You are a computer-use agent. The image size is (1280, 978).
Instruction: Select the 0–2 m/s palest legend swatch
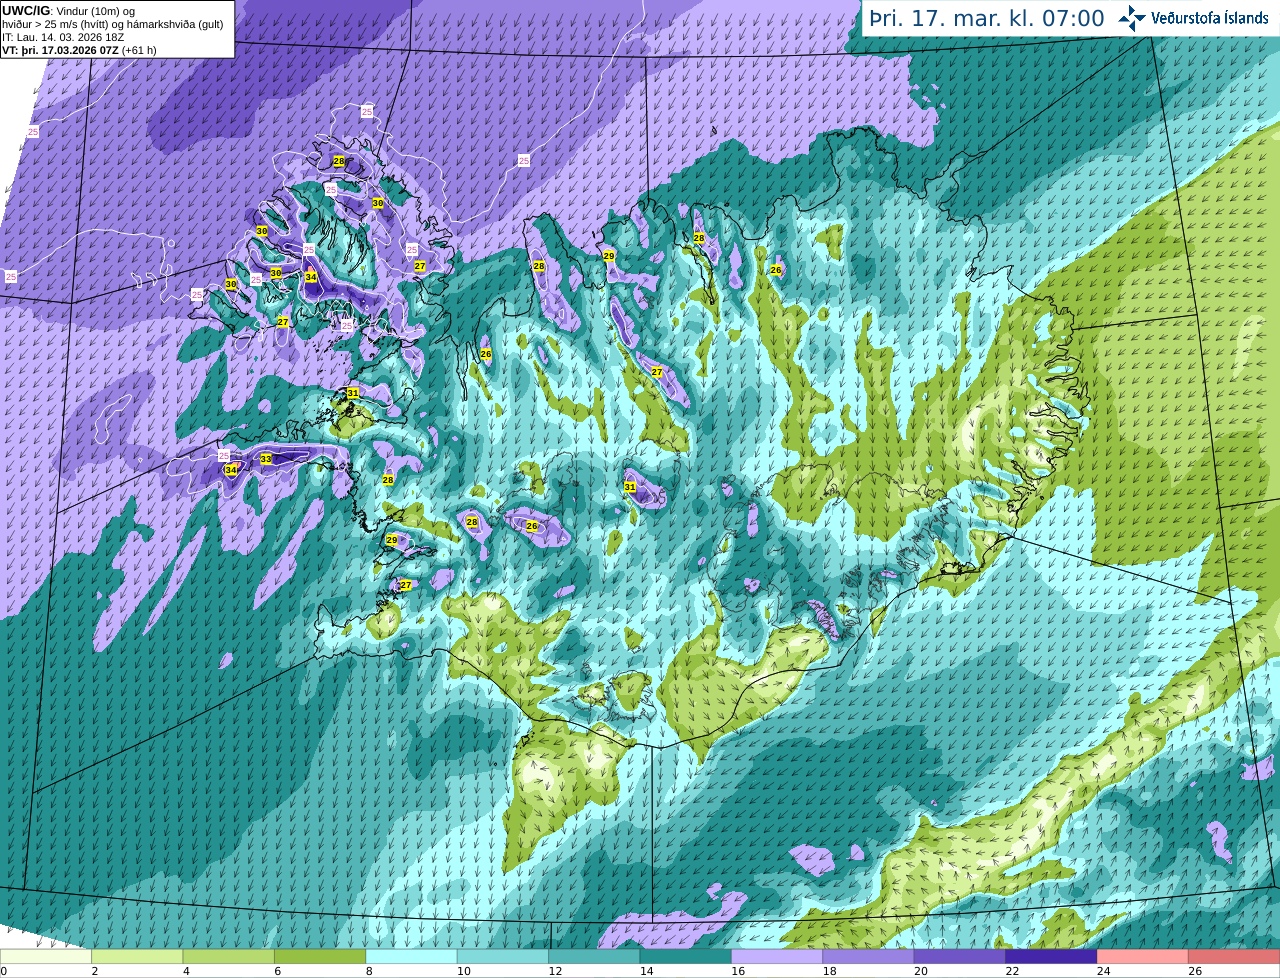(x=46, y=956)
